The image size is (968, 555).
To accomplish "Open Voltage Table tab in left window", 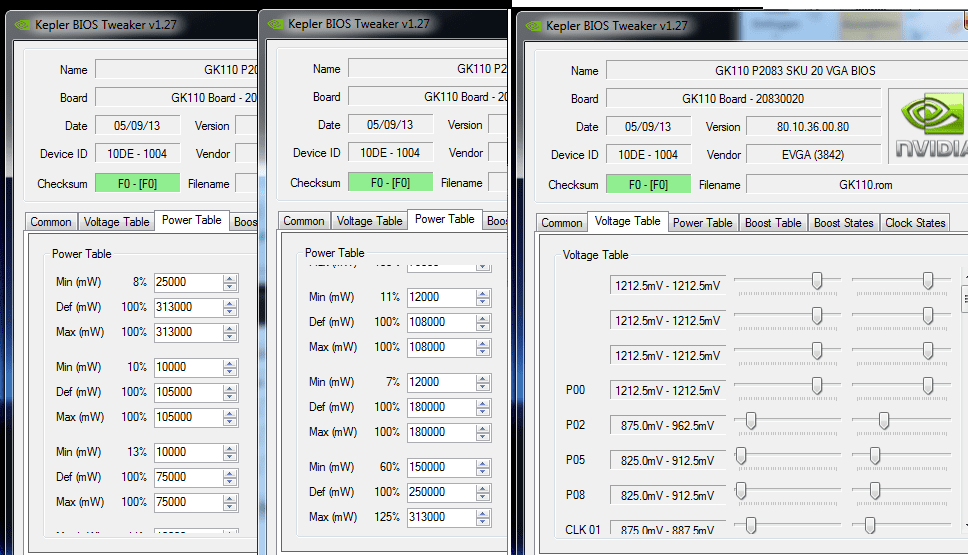I will pos(117,222).
